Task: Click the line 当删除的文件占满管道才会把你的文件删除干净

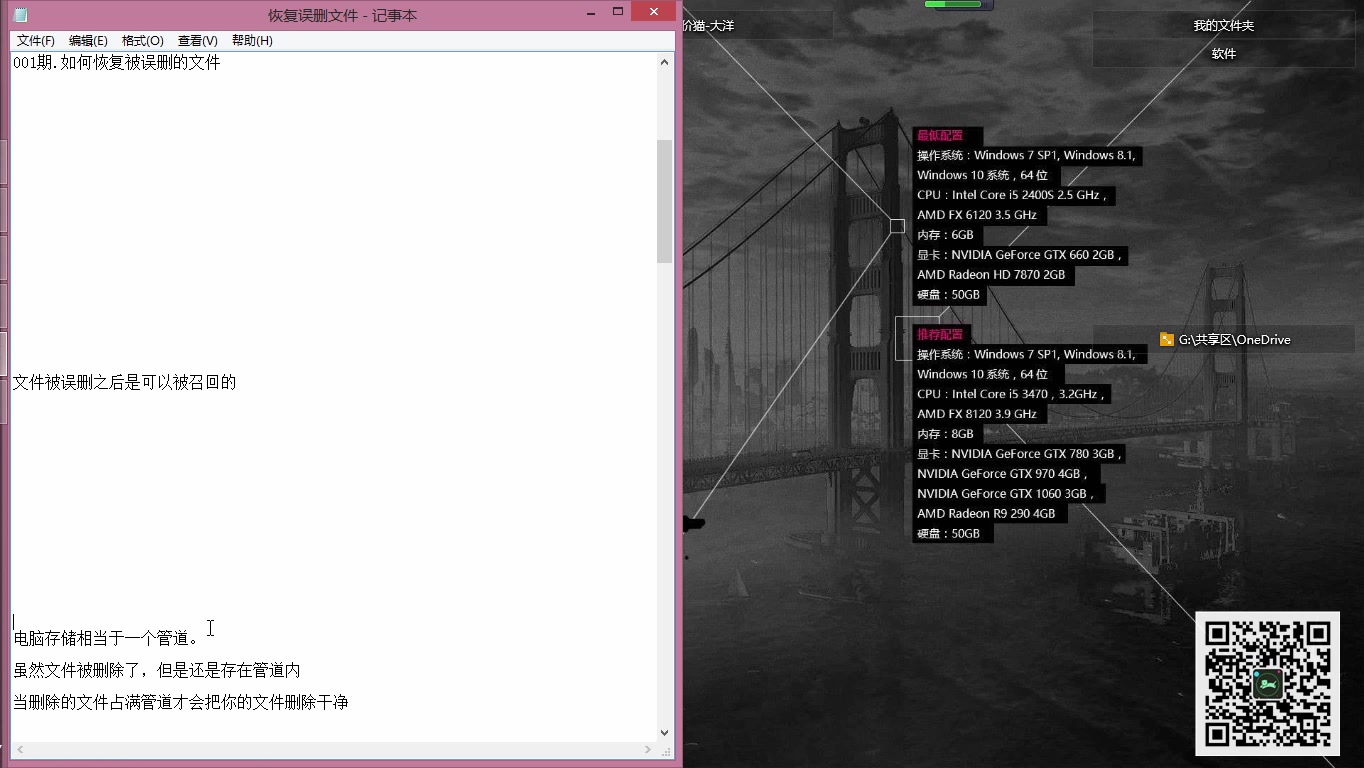Action: 181,702
